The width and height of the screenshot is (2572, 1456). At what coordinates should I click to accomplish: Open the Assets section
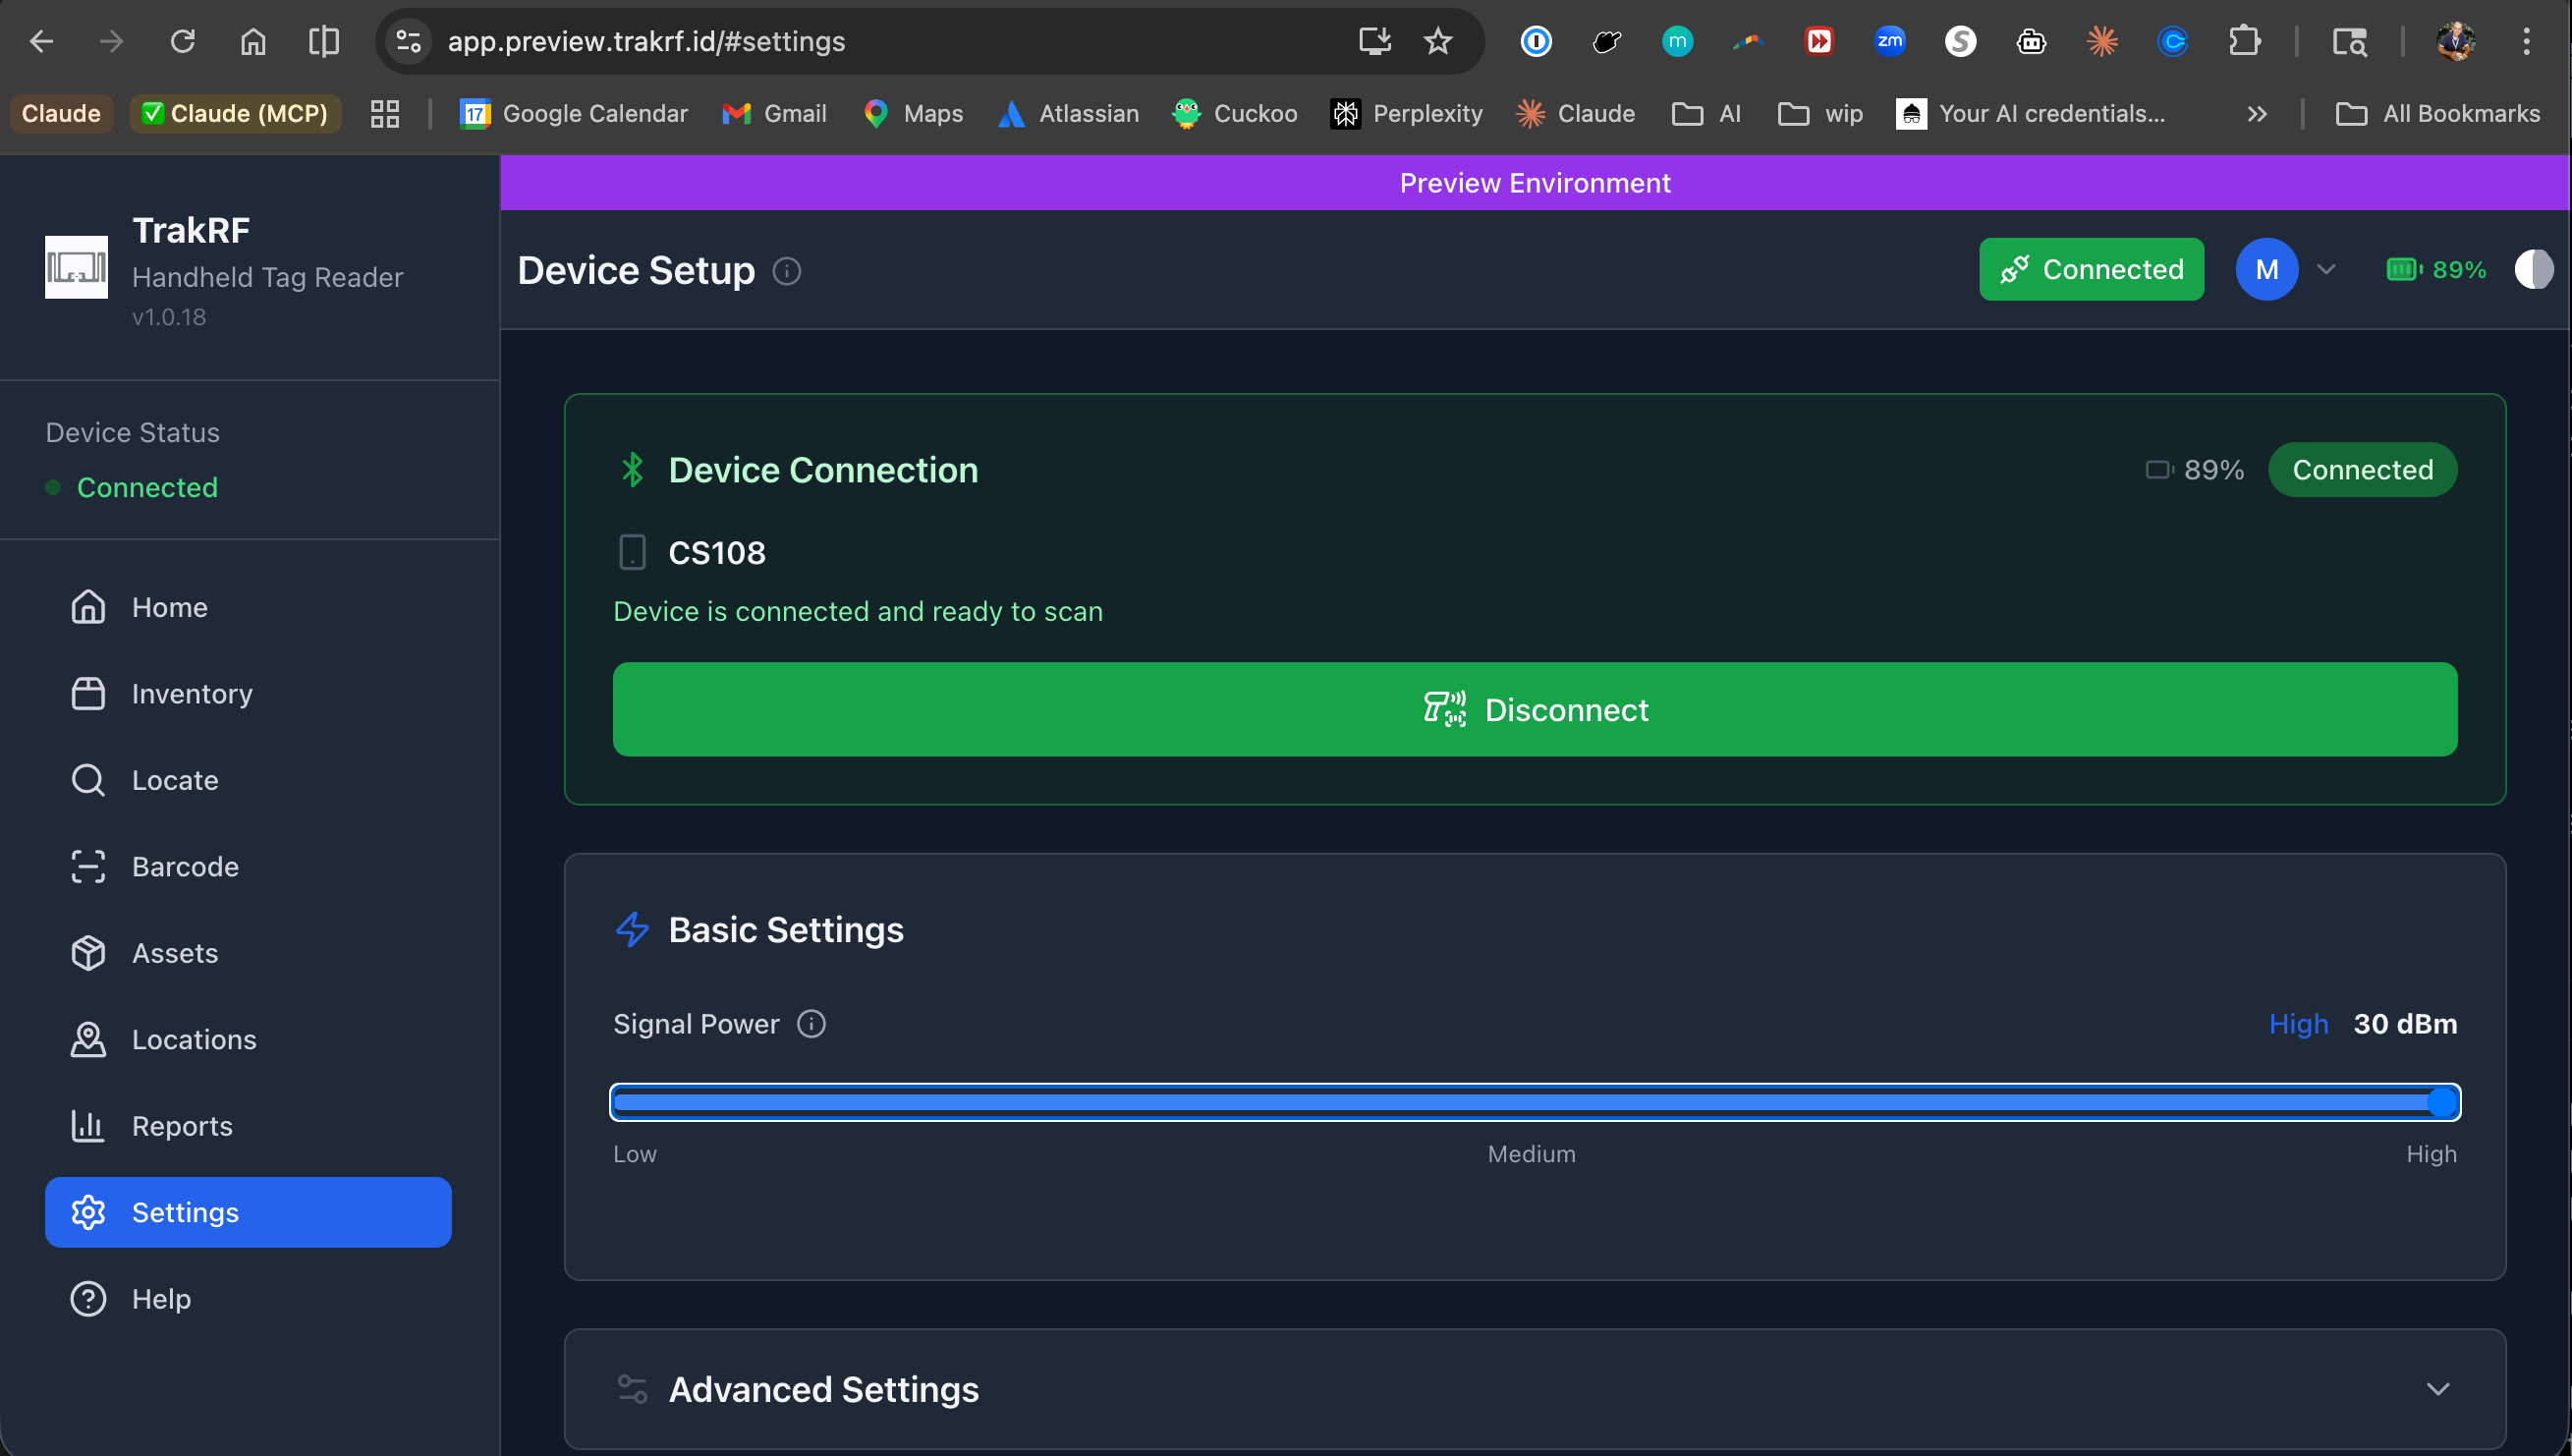176,953
